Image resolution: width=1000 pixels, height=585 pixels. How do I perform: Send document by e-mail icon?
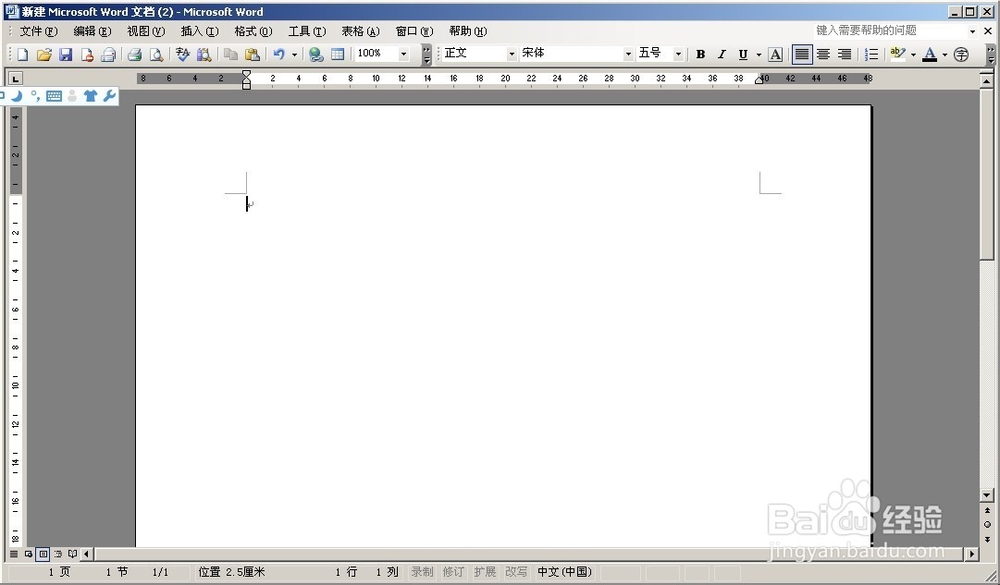(108, 54)
